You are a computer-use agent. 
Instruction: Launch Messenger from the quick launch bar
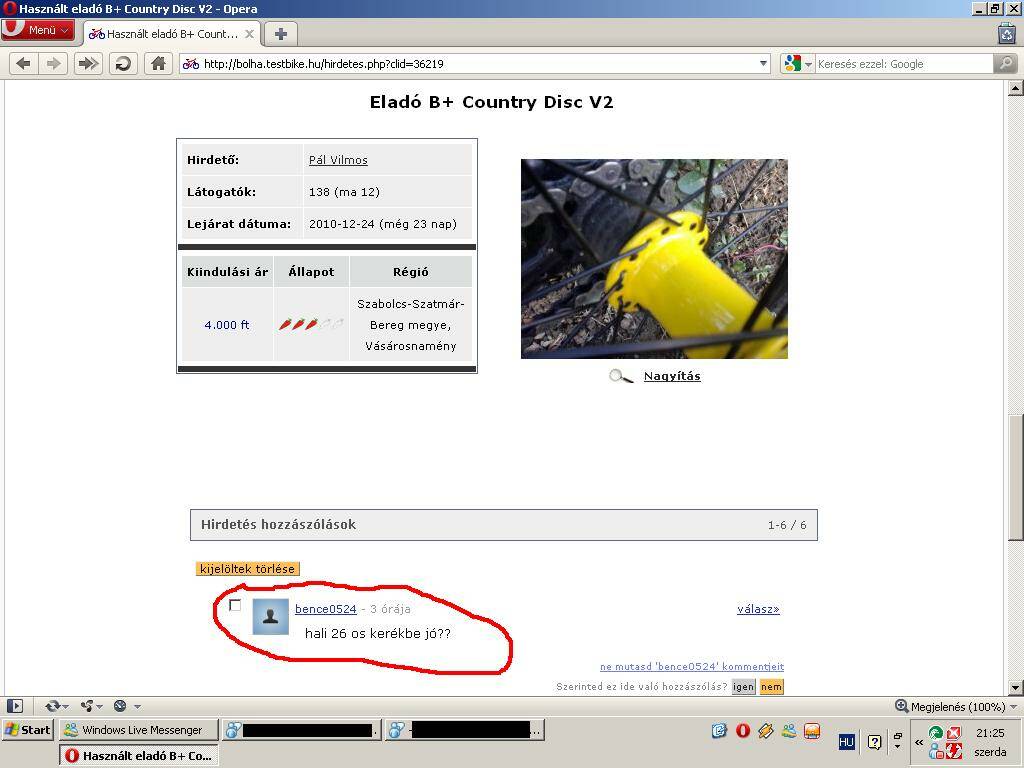tap(789, 731)
